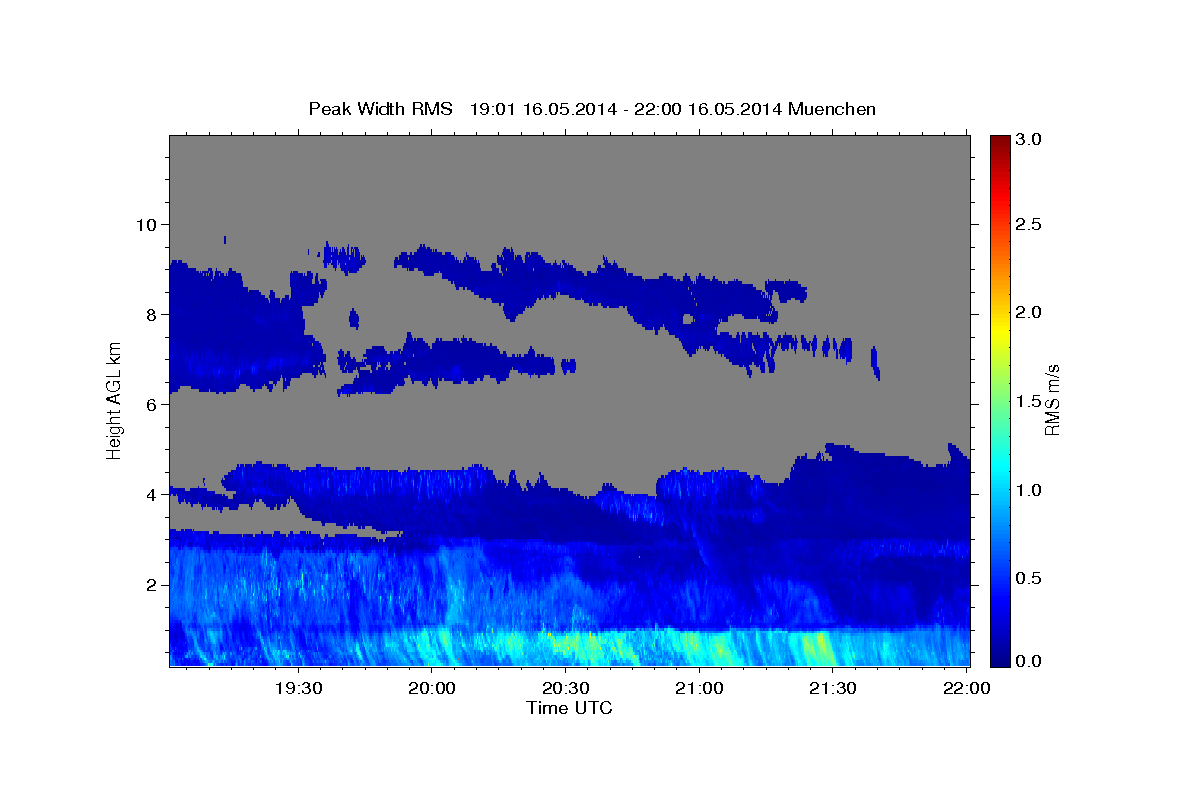
Task: Click the 21:30 time tick label
Action: [833, 688]
